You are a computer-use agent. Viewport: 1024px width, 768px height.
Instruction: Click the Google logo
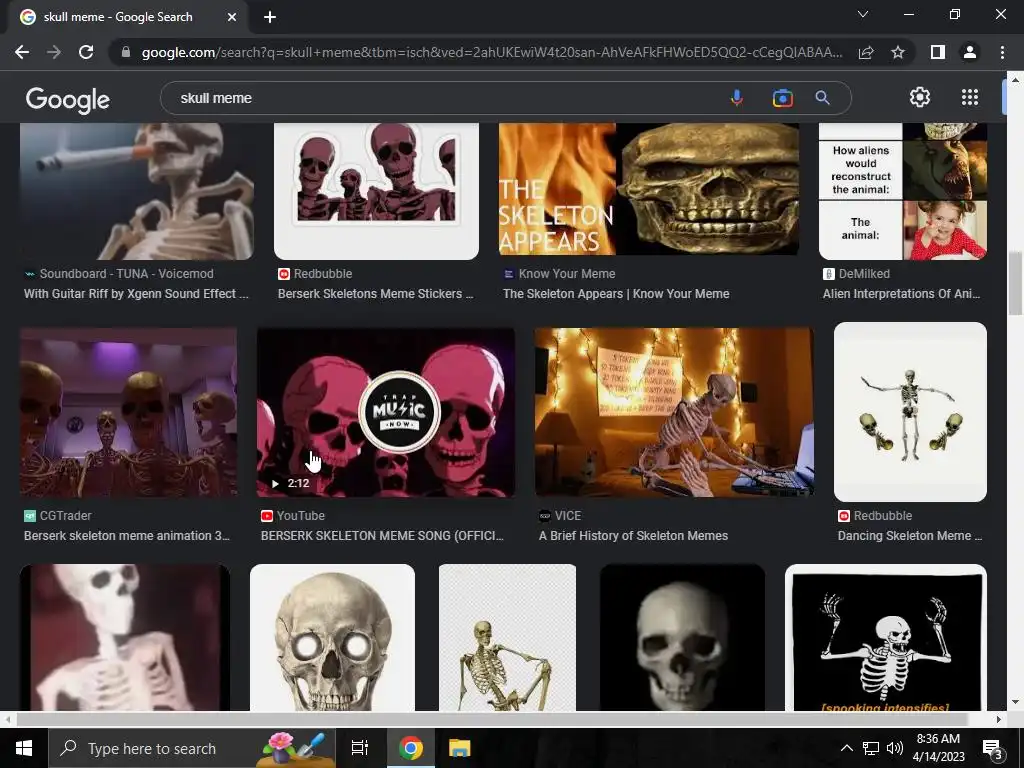[x=68, y=99]
